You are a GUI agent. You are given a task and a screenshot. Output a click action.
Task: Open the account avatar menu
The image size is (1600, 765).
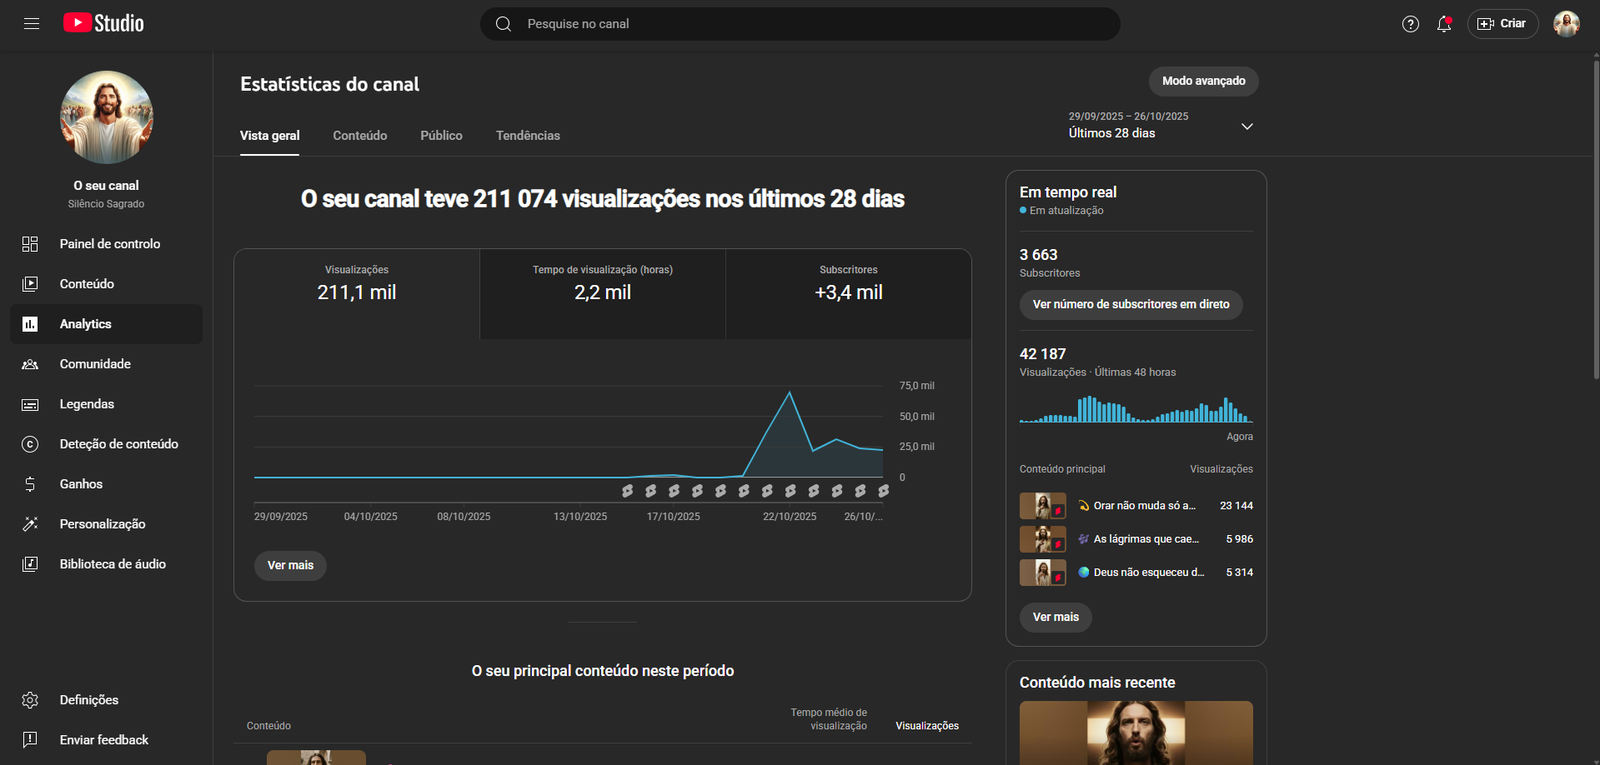pos(1566,24)
